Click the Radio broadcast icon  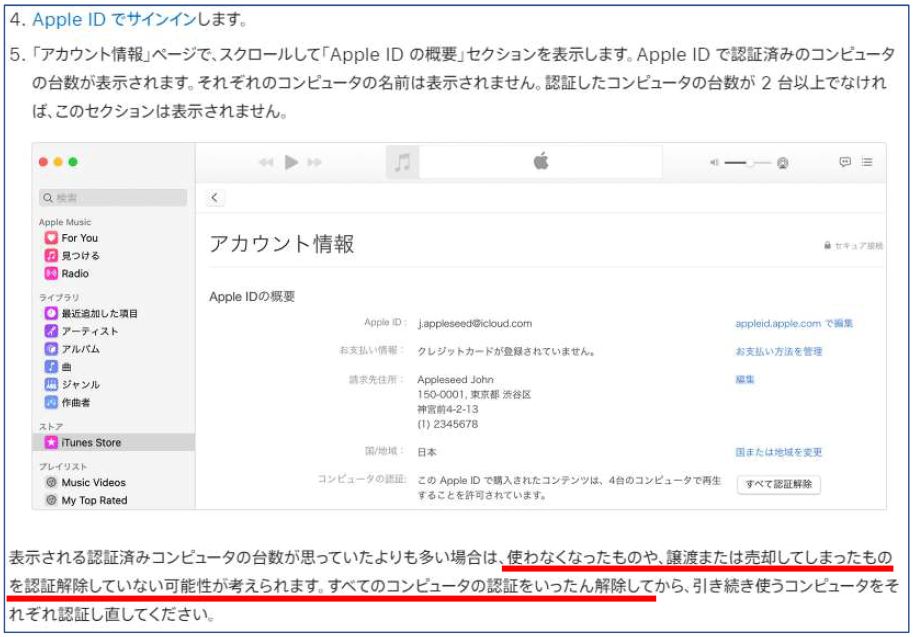tap(51, 273)
